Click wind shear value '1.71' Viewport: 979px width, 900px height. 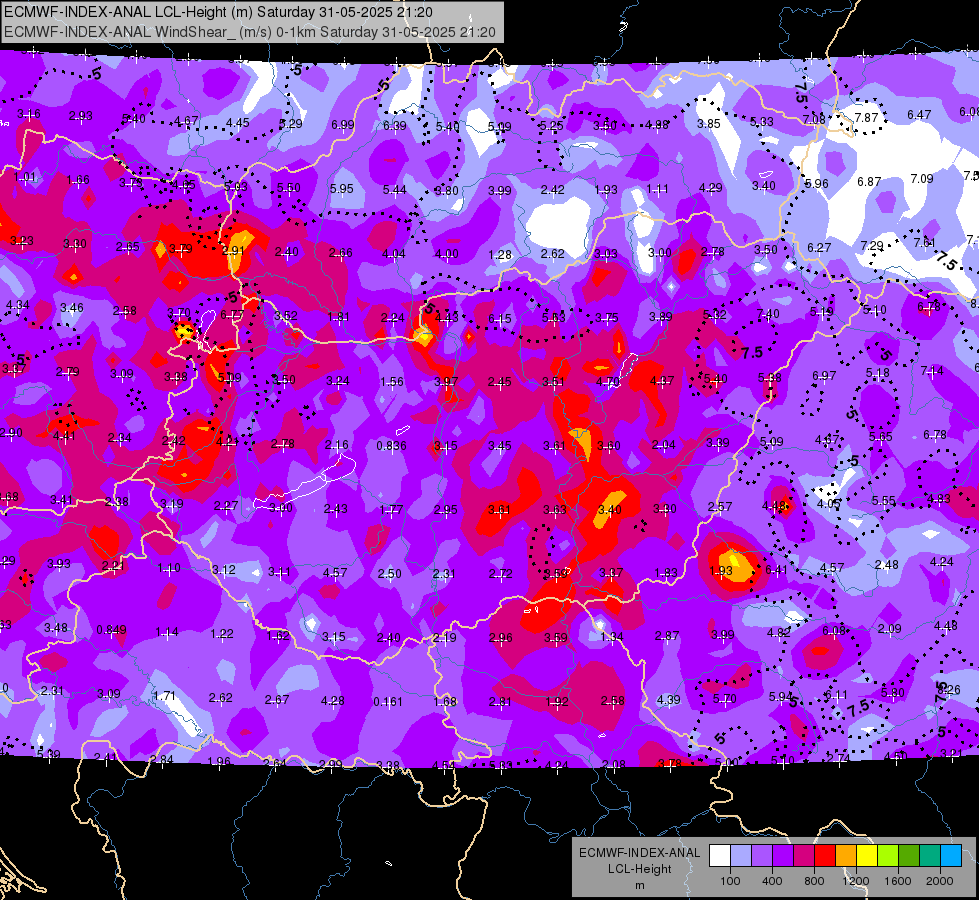click(164, 695)
